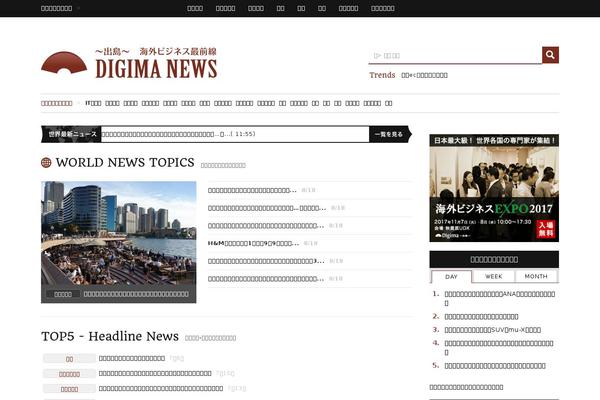Click the globe icon beside WORLD NEWS TOPICS
Screen dimensions: 600x400
tap(46, 163)
